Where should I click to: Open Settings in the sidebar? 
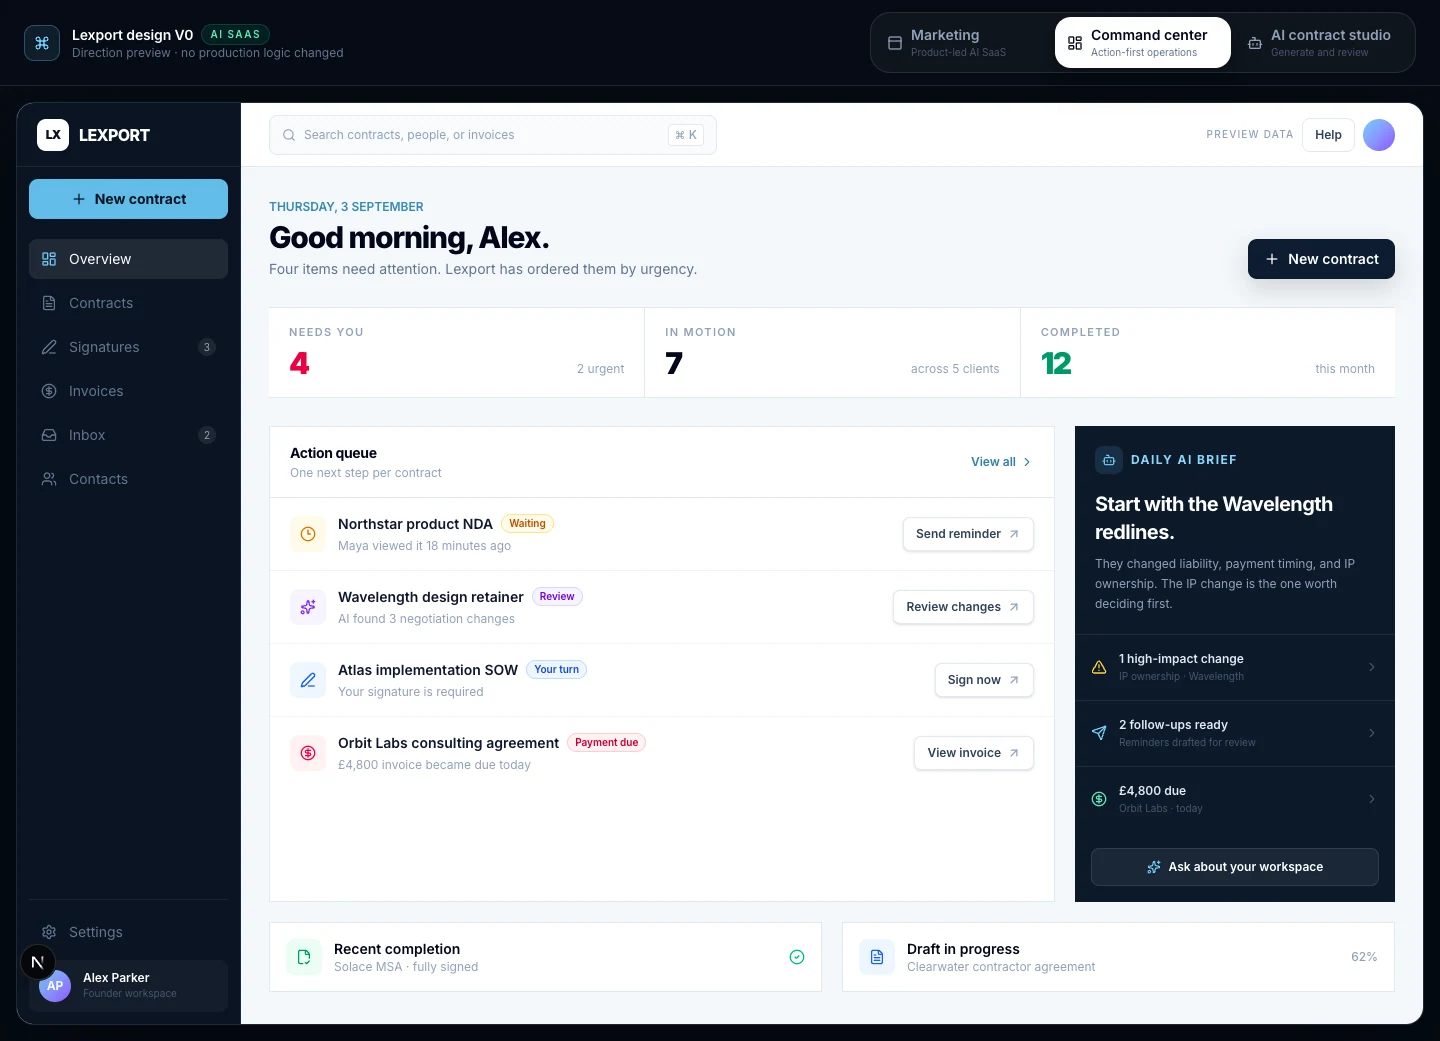click(x=128, y=932)
